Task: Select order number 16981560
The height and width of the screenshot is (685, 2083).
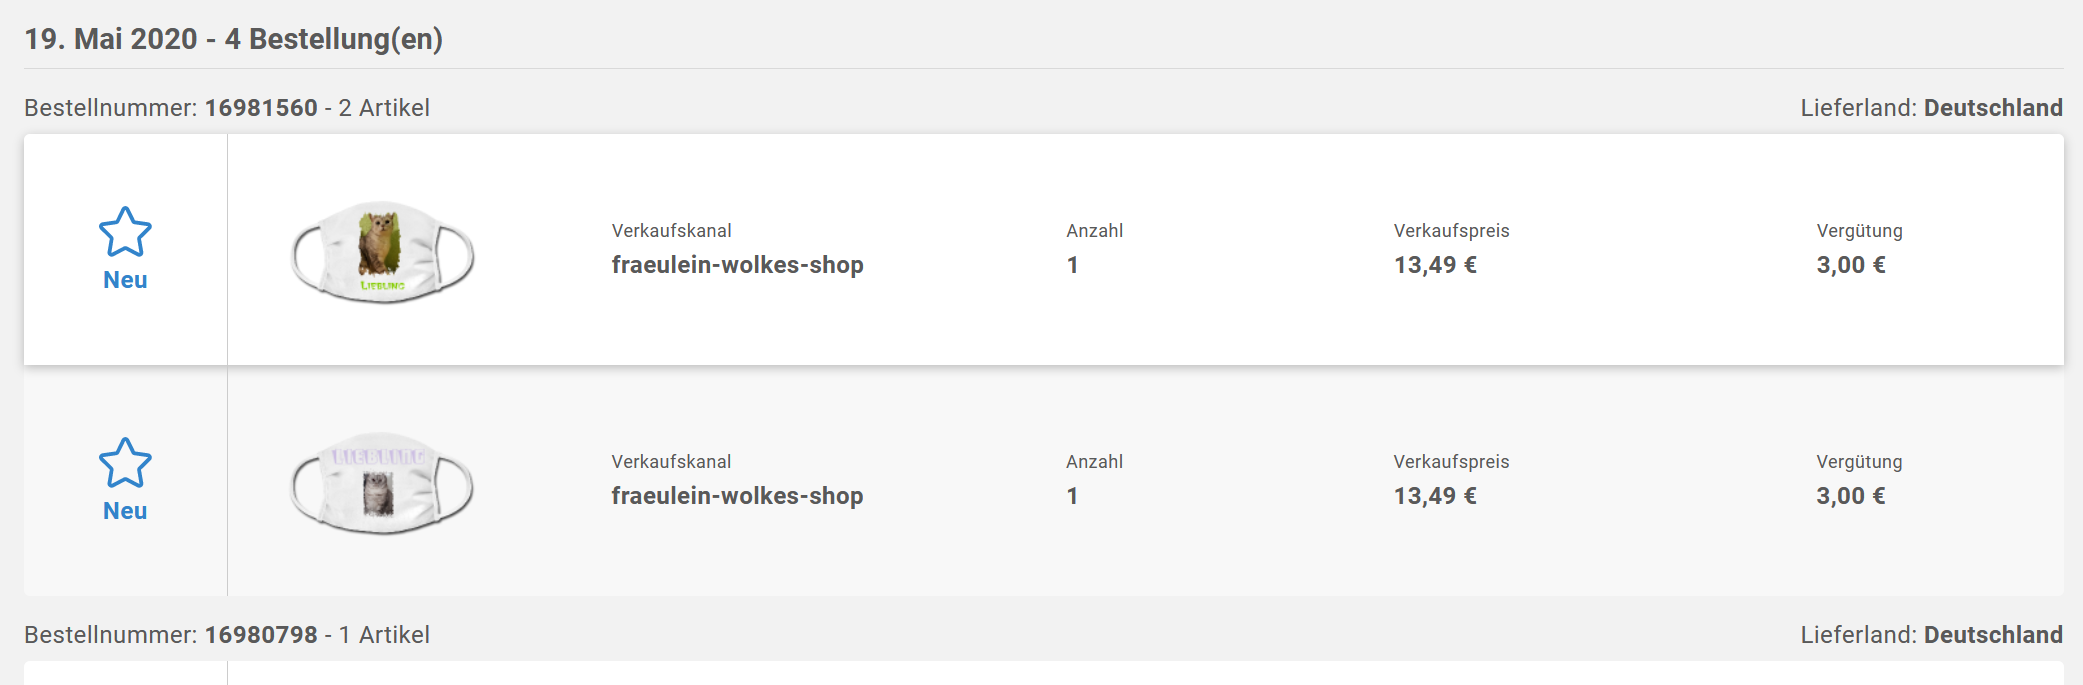Action: click(261, 108)
